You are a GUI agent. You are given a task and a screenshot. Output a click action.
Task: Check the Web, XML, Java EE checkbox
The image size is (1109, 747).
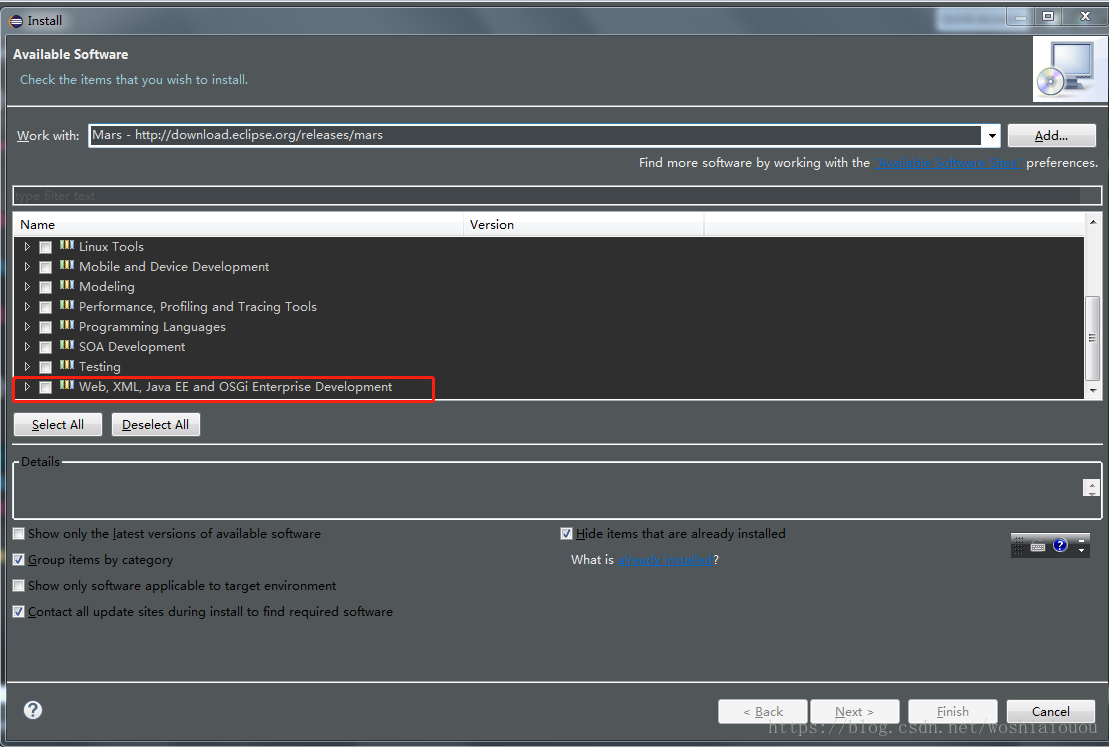click(x=45, y=387)
